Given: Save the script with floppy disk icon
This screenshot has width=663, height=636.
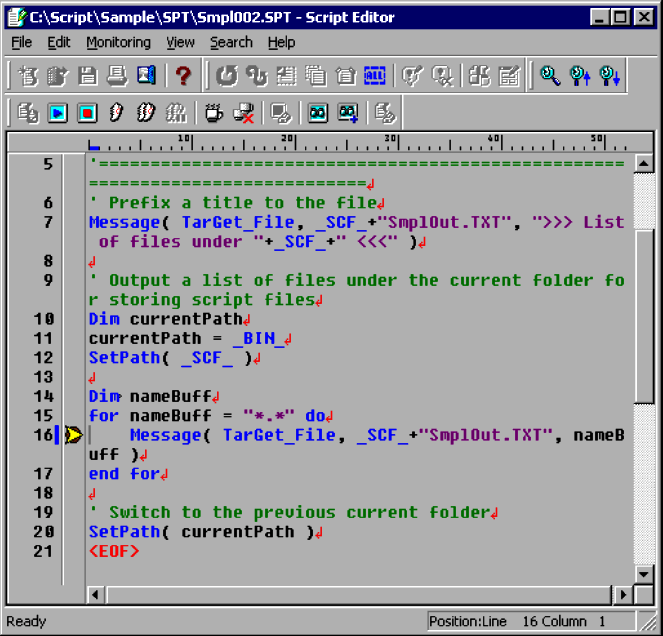Looking at the screenshot, I should 88,76.
